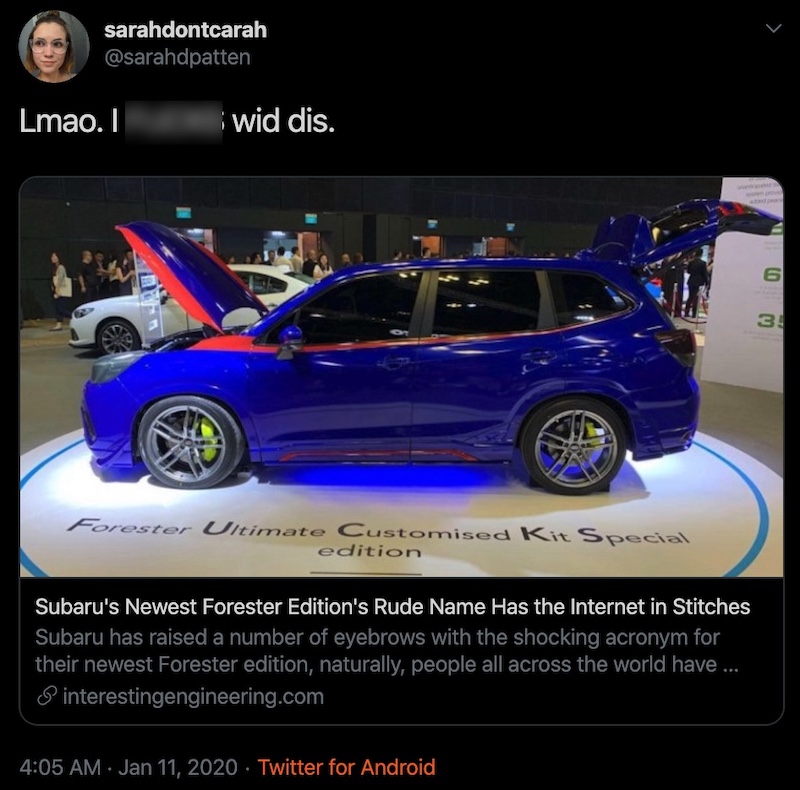Open the @sarahdpatten handle link

click(x=177, y=57)
